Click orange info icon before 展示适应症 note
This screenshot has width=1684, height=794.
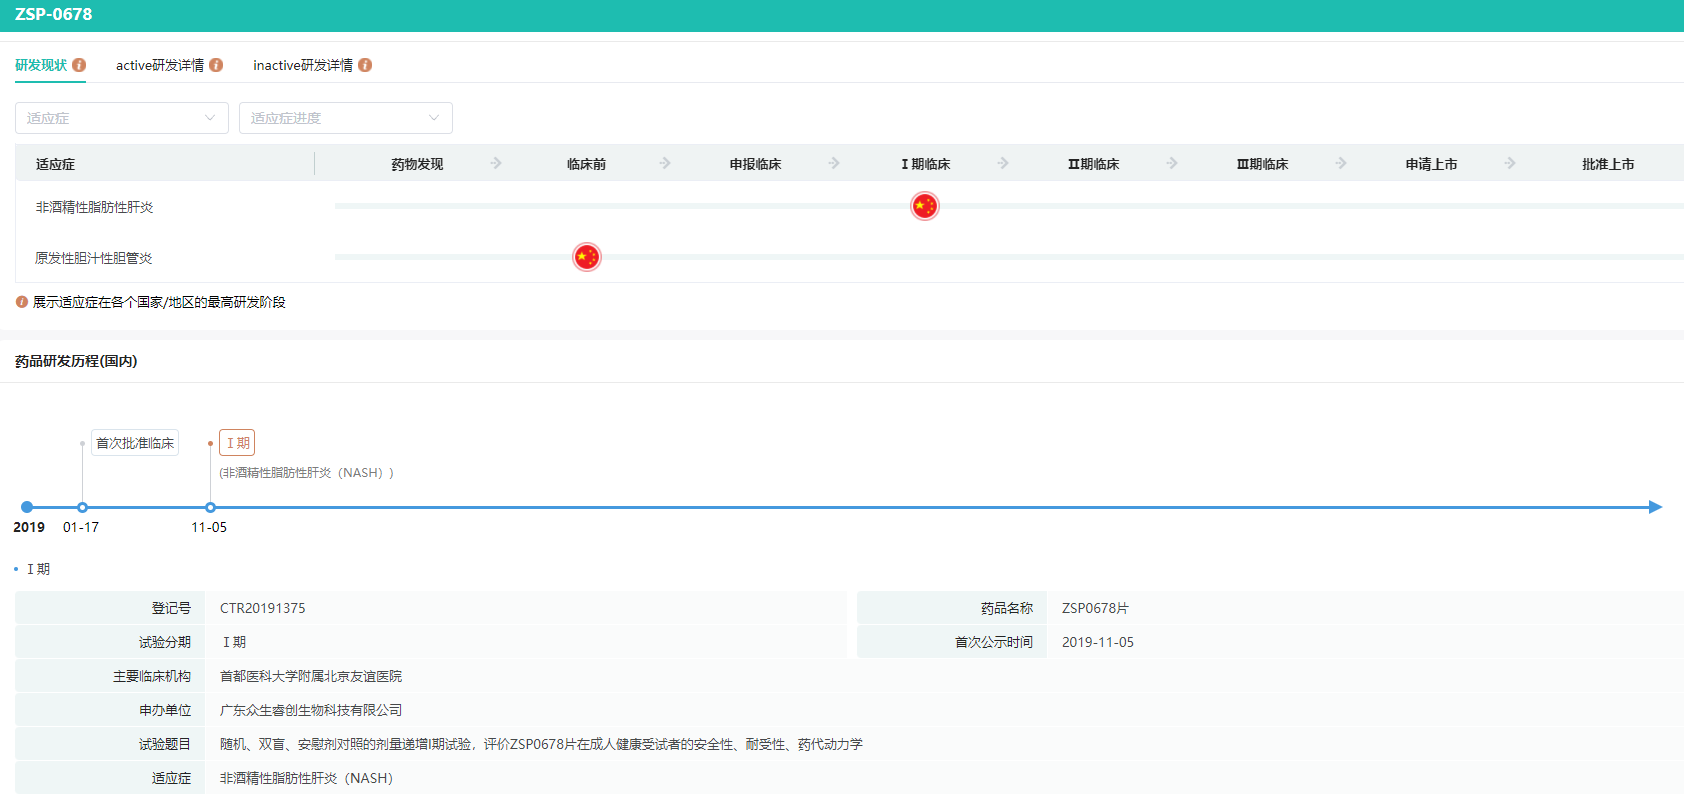click(22, 302)
